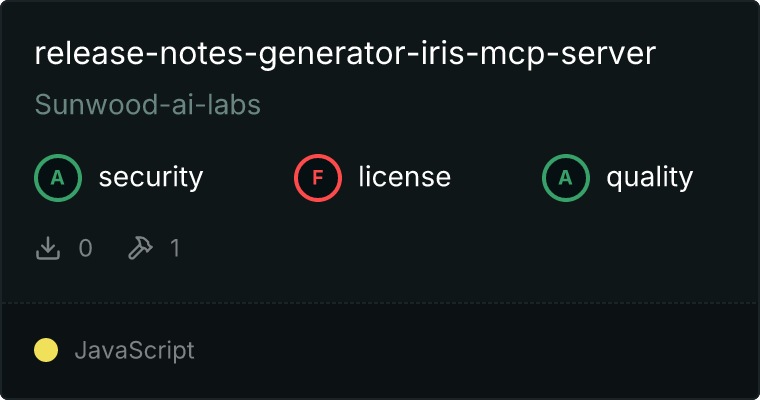Click the dashed divider above JavaScript
760x400 pixels.
[380, 303]
